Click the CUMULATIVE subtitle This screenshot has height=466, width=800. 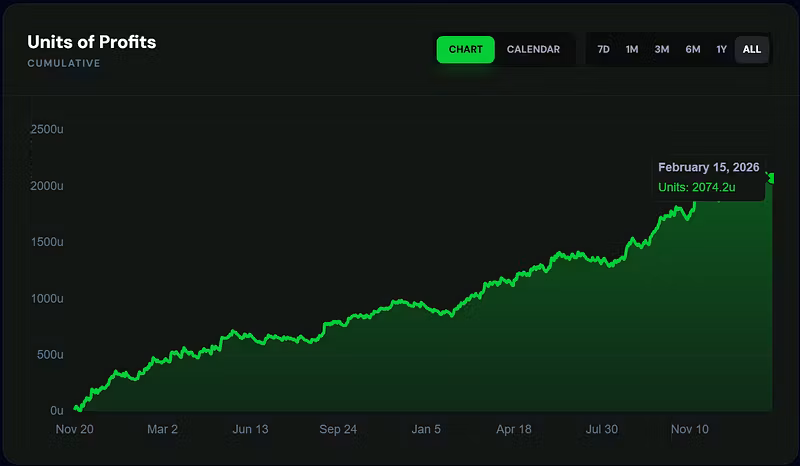[x=64, y=63]
